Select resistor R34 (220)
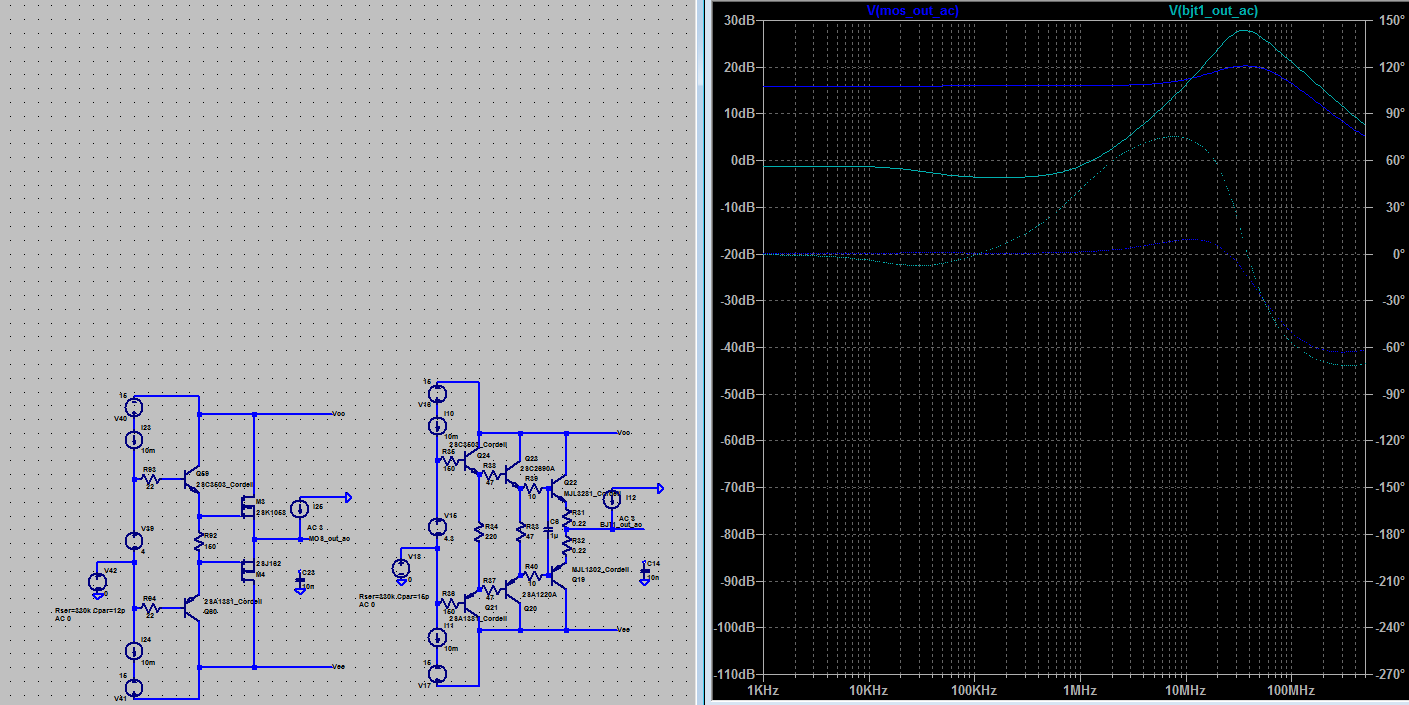The width and height of the screenshot is (1409, 705). click(479, 531)
